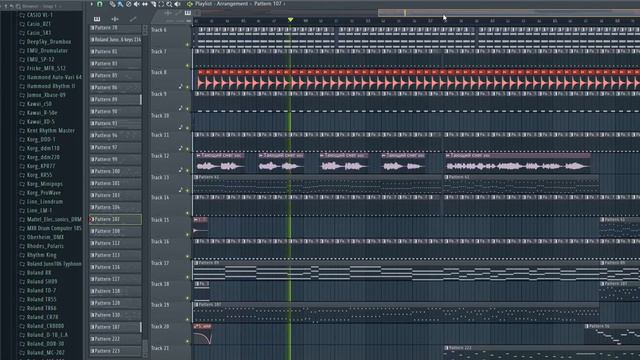This screenshot has height=360, width=640.
Task: Open the Roland_CR8000 folder
Action: click(x=42, y=326)
